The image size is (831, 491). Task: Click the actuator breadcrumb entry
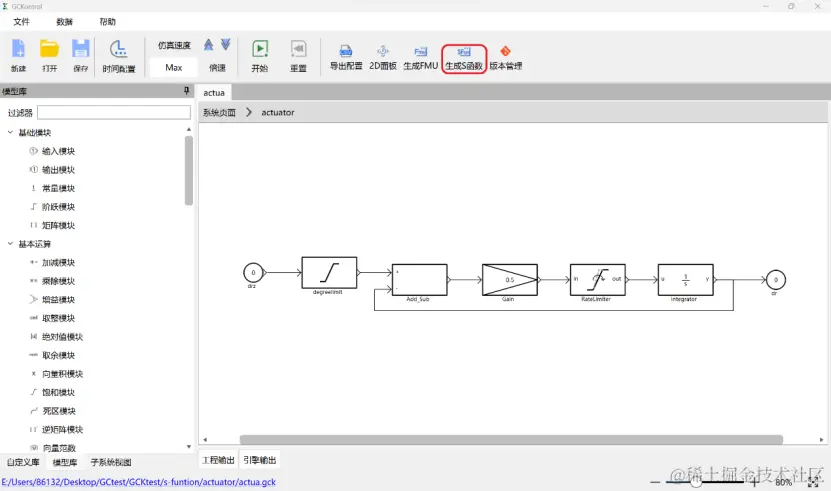(278, 112)
